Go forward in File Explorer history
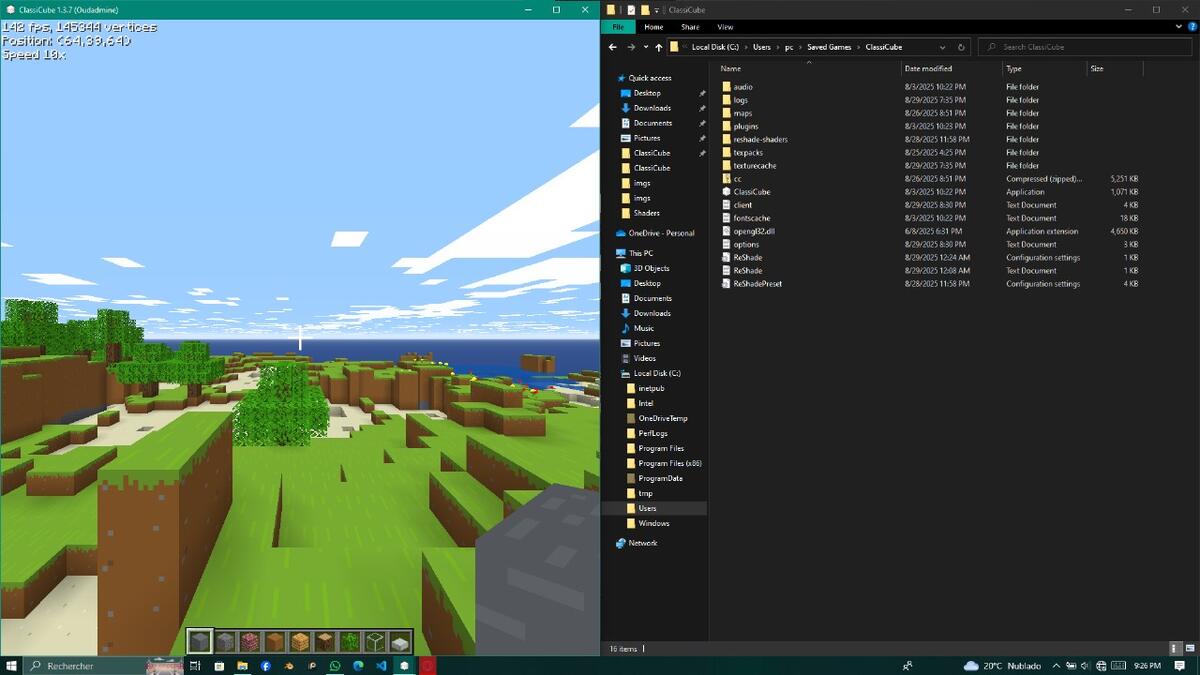1200x675 pixels. pyautogui.click(x=631, y=47)
